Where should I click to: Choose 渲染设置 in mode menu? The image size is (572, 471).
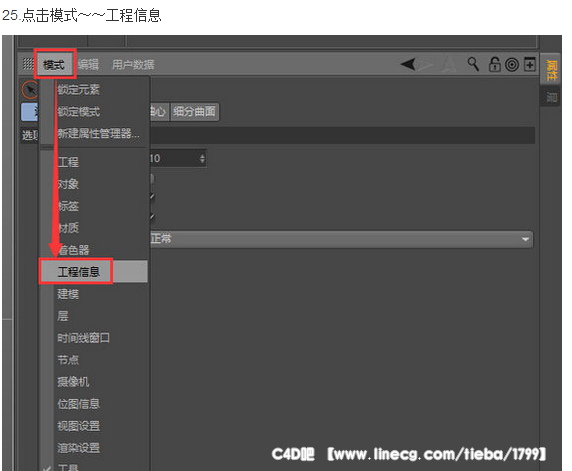(x=78, y=448)
